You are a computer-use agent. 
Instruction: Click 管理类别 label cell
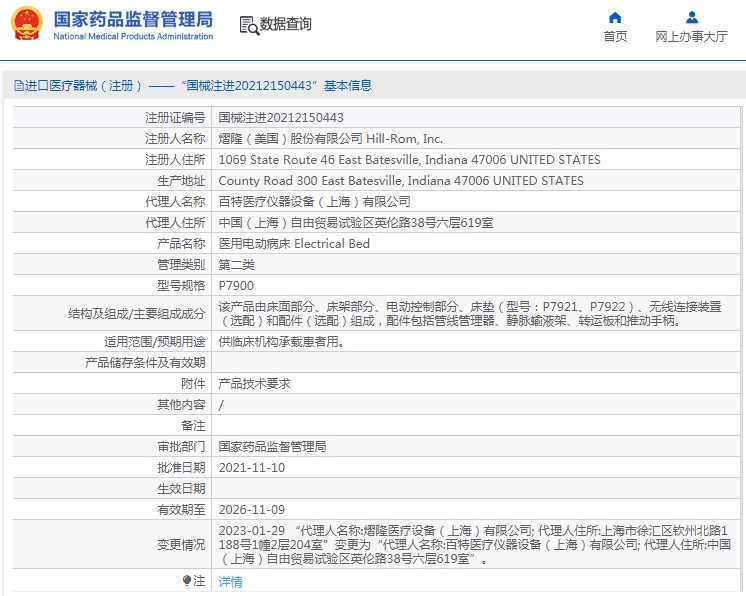pos(112,264)
